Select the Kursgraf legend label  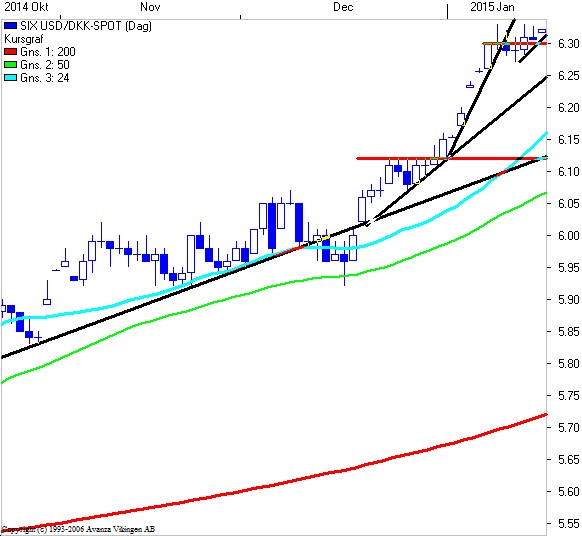click(x=23, y=39)
